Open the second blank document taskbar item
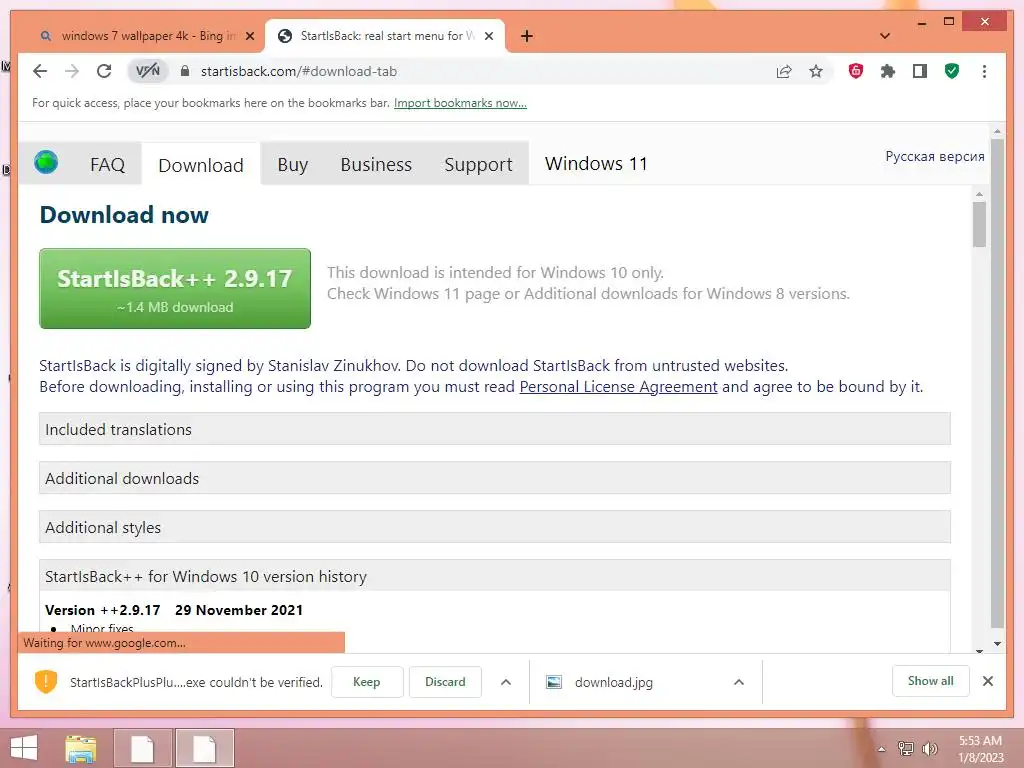1024x768 pixels. point(204,748)
